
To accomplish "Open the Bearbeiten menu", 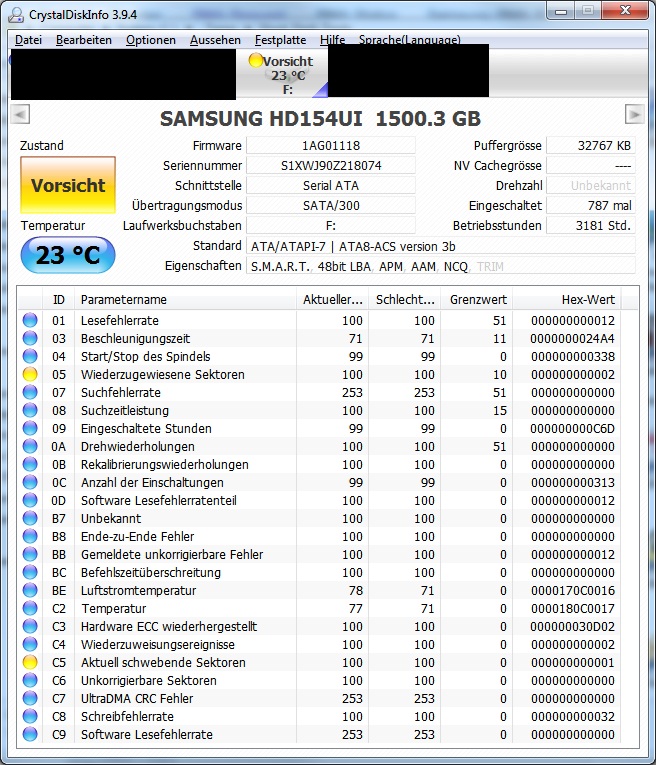I will pyautogui.click(x=84, y=40).
